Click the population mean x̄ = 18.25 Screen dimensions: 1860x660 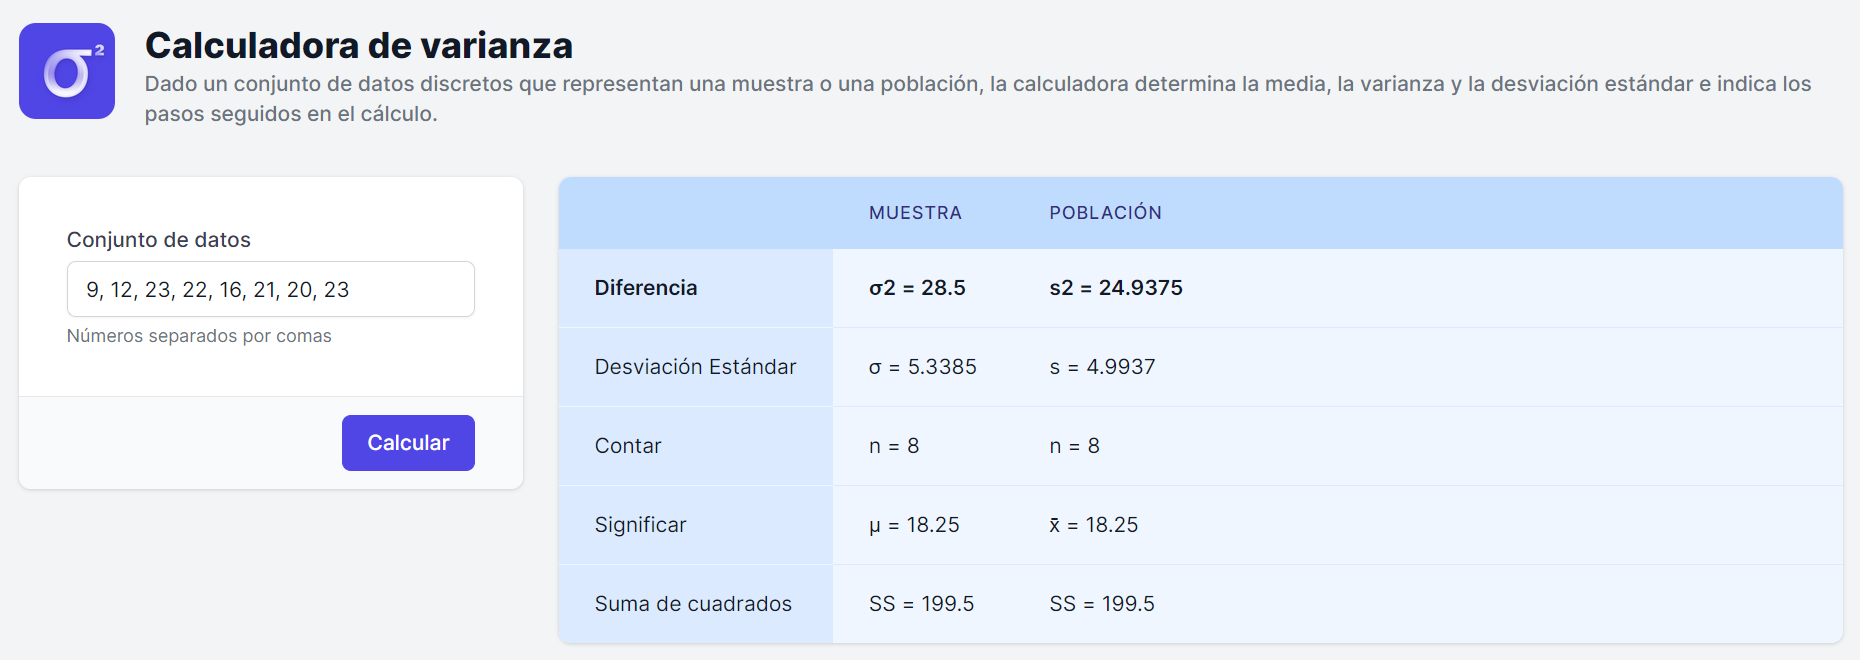click(x=1094, y=525)
